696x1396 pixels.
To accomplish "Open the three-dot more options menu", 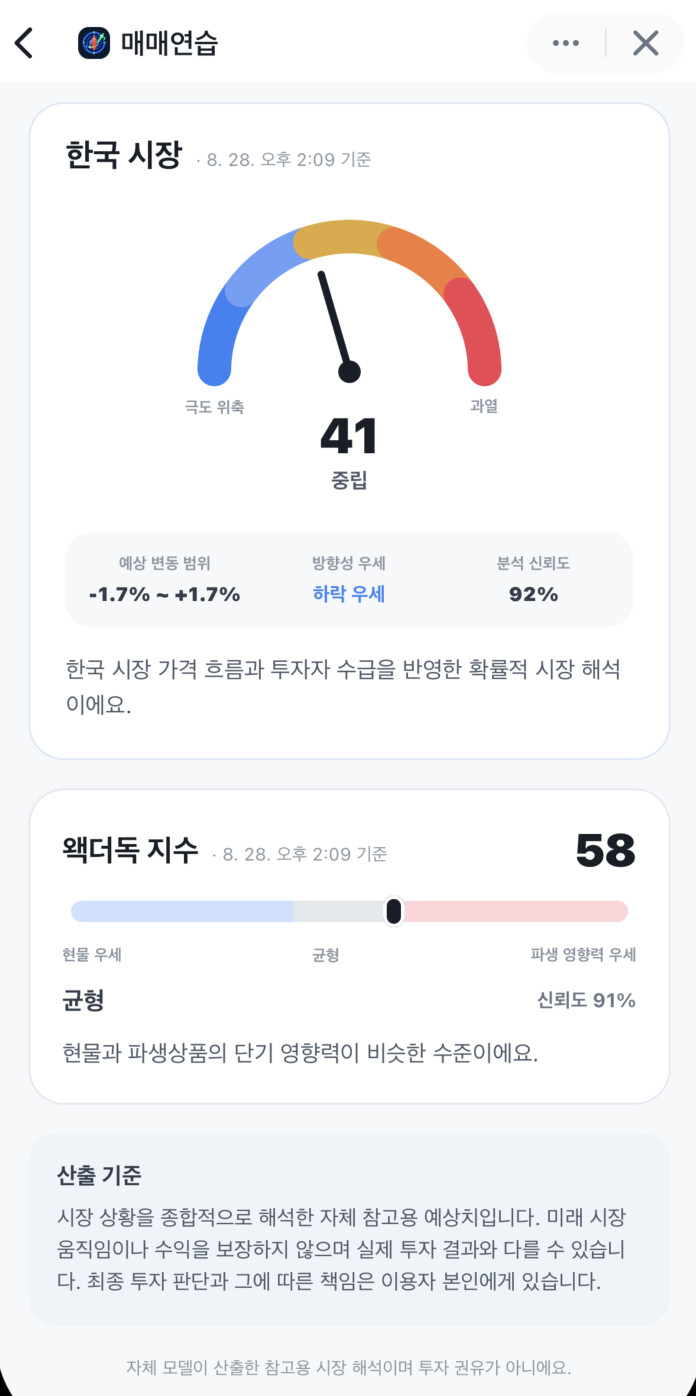I will point(566,43).
